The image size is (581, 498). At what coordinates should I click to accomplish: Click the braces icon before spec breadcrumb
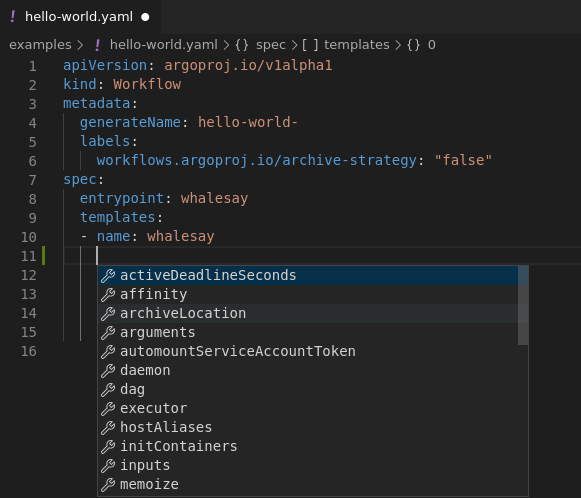[x=242, y=45]
